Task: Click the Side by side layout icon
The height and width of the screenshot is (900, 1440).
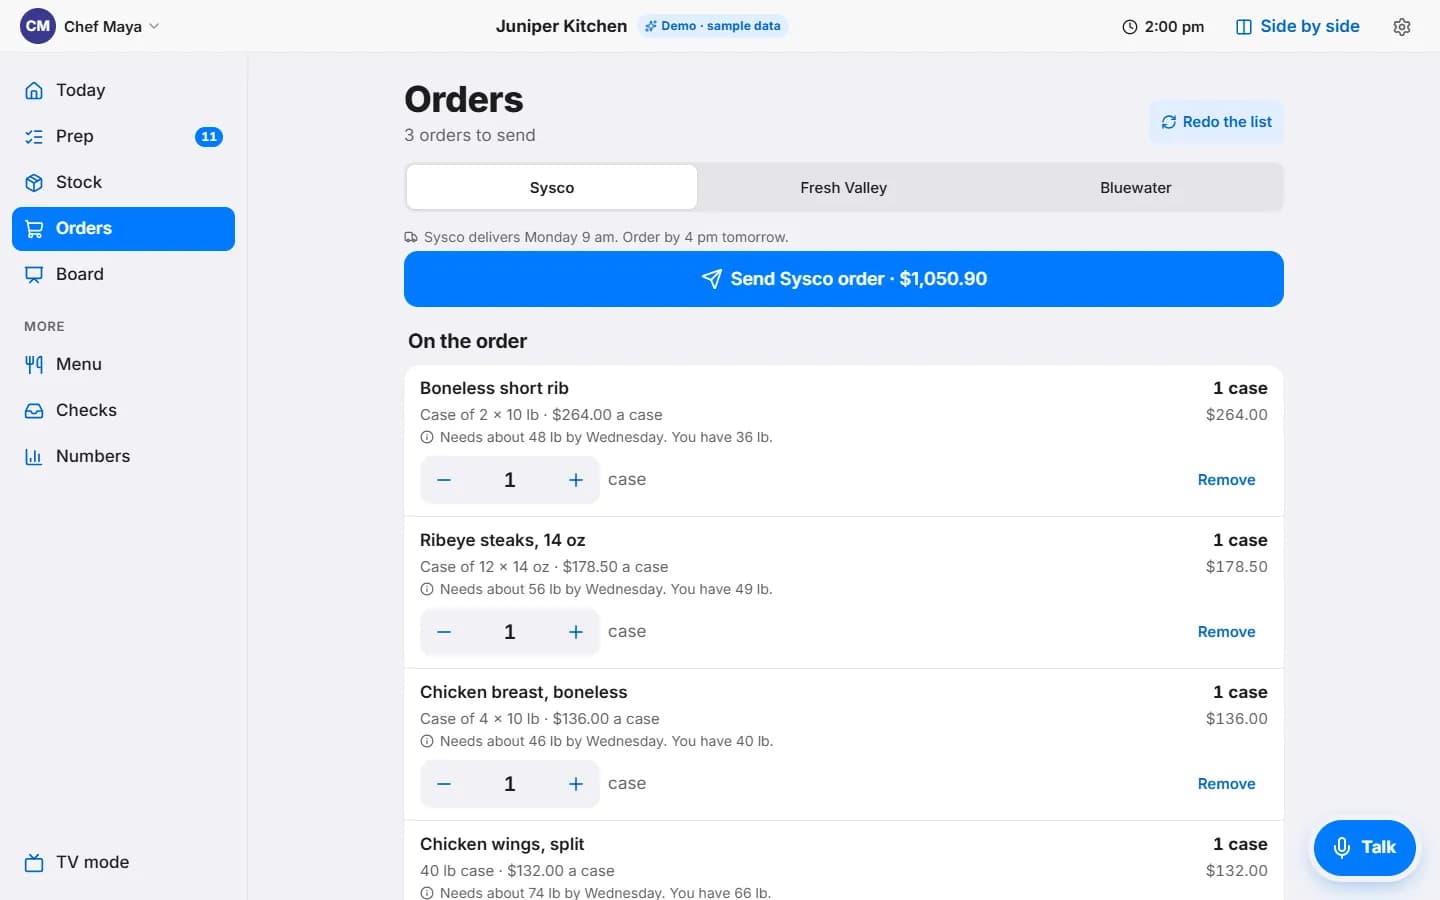Action: click(1244, 27)
